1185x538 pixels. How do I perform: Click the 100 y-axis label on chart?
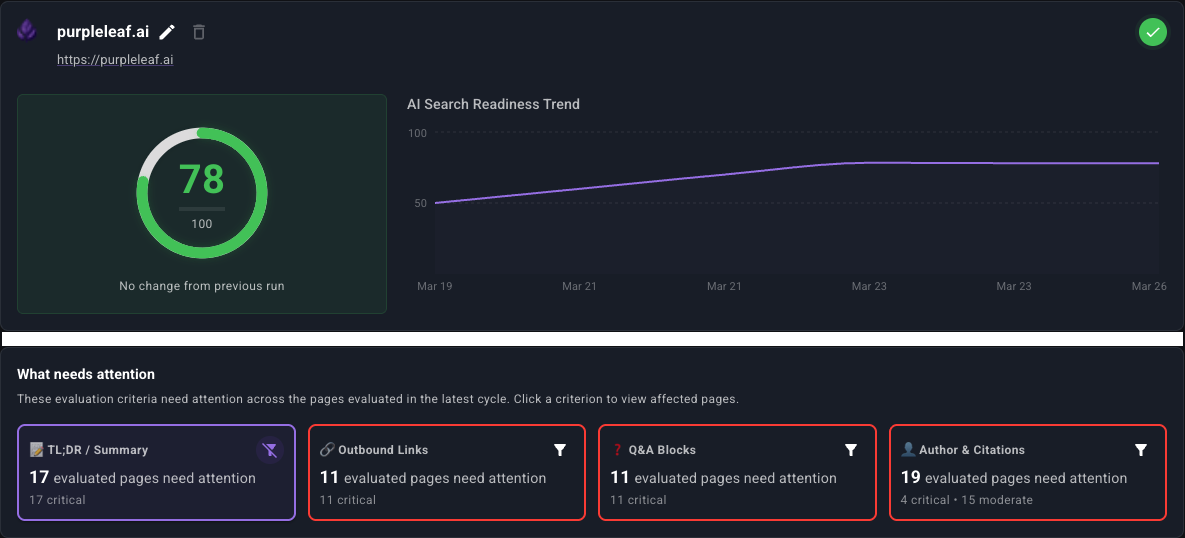[418, 133]
